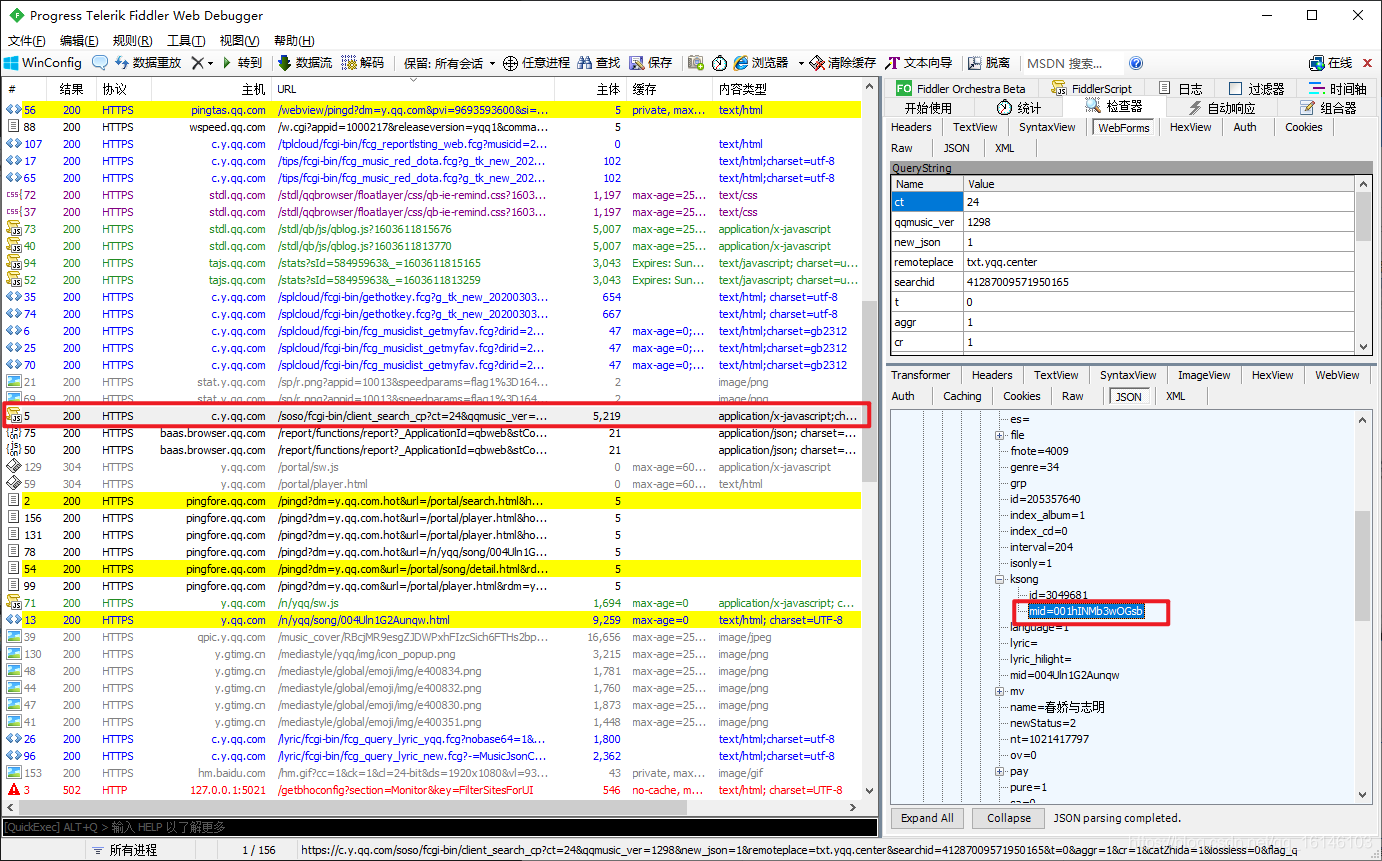Click the camera screenshot icon
1382x861 pixels.
click(695, 63)
